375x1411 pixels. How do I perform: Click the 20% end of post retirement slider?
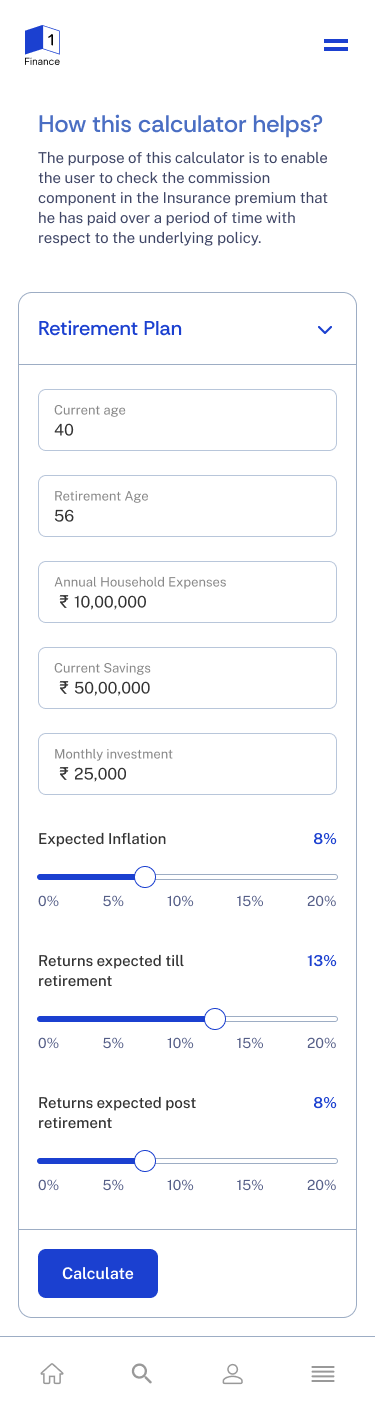[x=336, y=1161]
